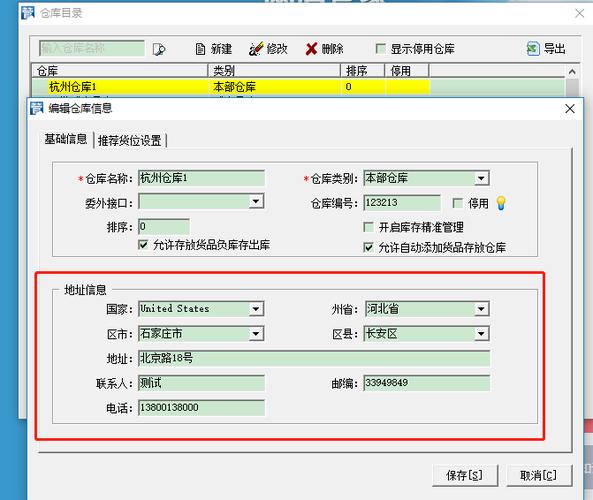593x500 pixels.
Task: Click the 联系人 input field
Action: coord(202,383)
